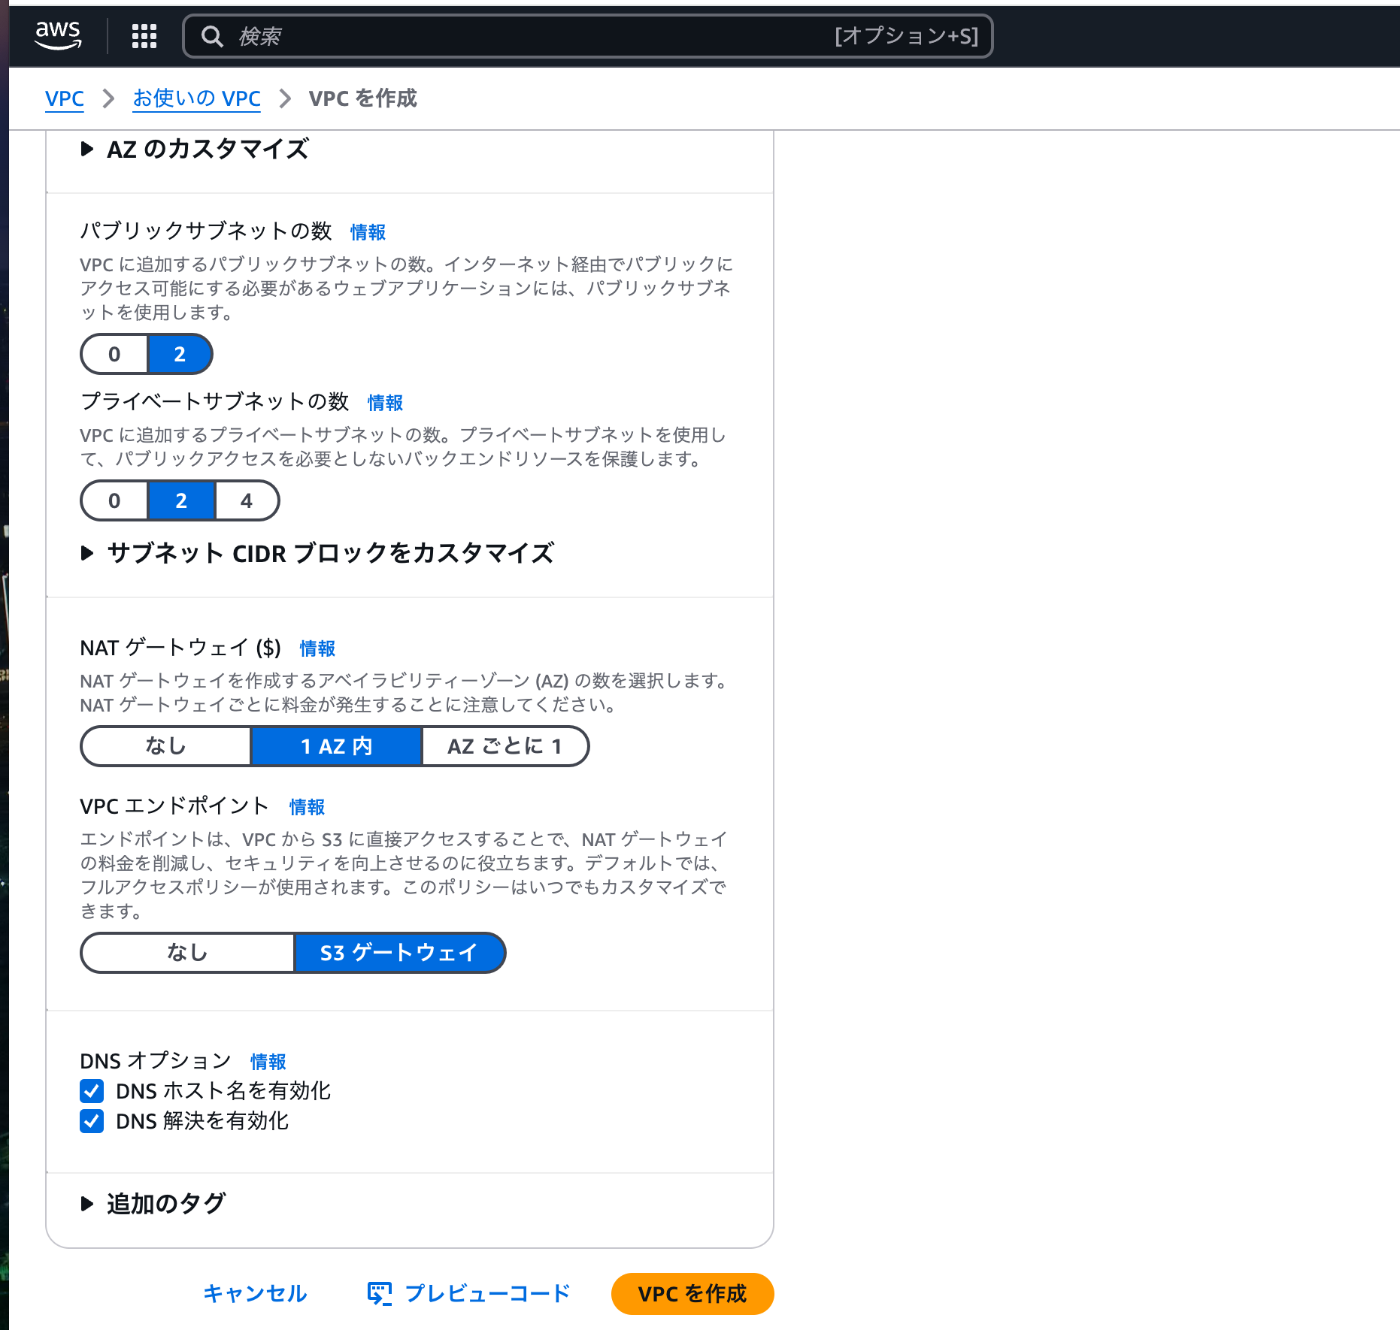
Task: Click the search magnifier icon
Action: (212, 36)
